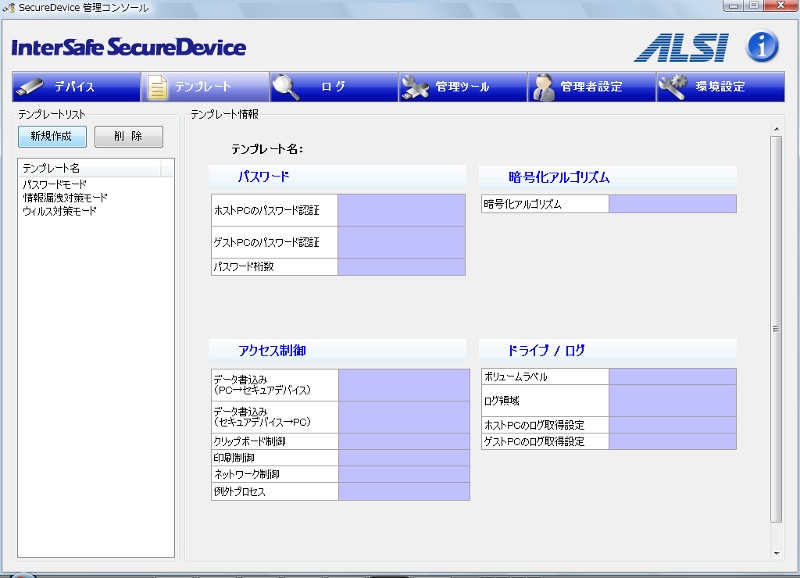Click the クリップボード制御 value cell
Screen dimensions: 800x578
[x=404, y=441]
